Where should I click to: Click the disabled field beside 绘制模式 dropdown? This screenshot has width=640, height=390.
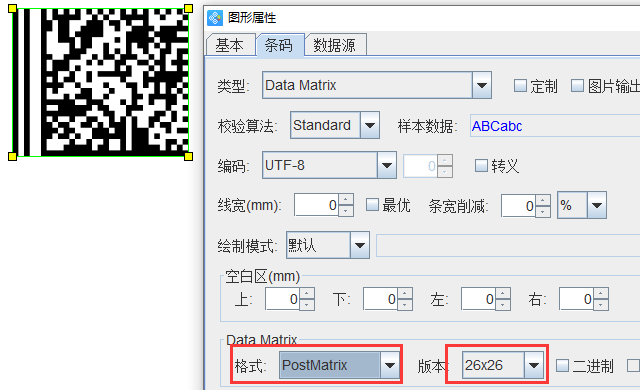click(508, 245)
